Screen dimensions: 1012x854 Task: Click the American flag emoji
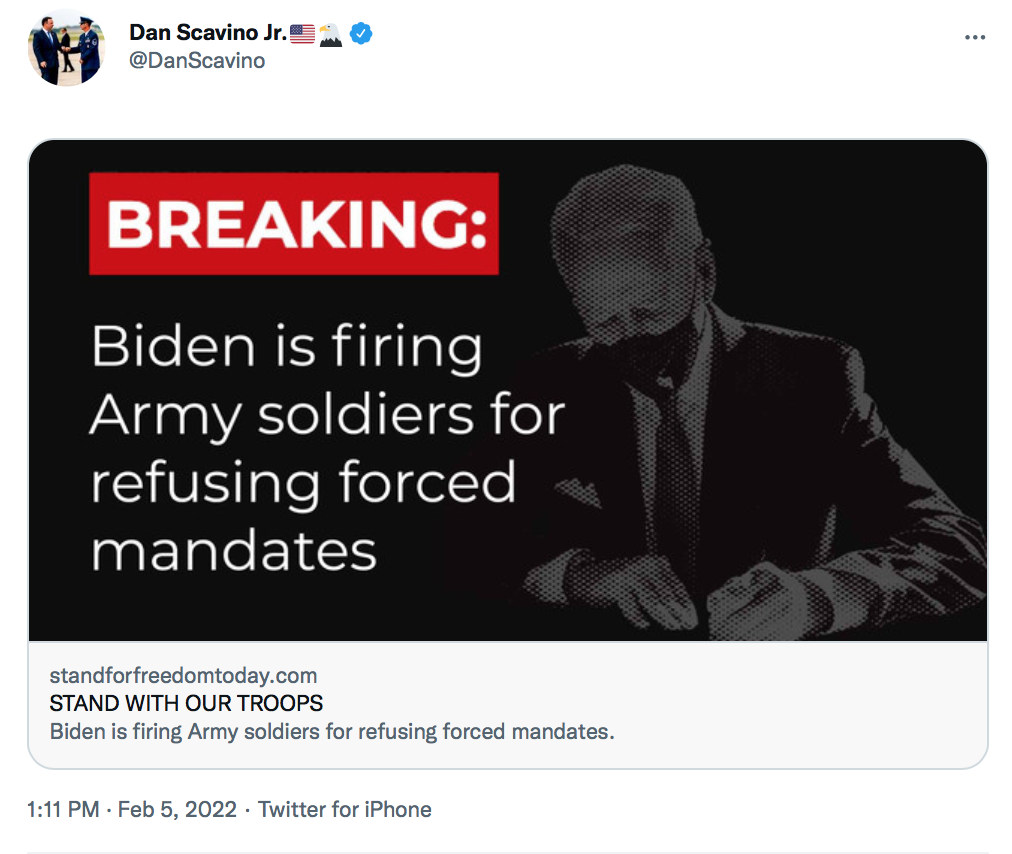(302, 34)
